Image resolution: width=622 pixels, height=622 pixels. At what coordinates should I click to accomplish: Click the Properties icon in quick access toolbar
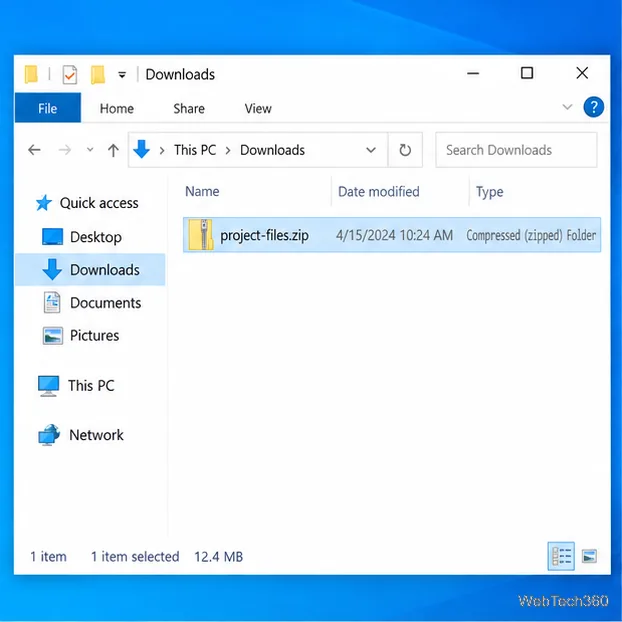tap(70, 74)
